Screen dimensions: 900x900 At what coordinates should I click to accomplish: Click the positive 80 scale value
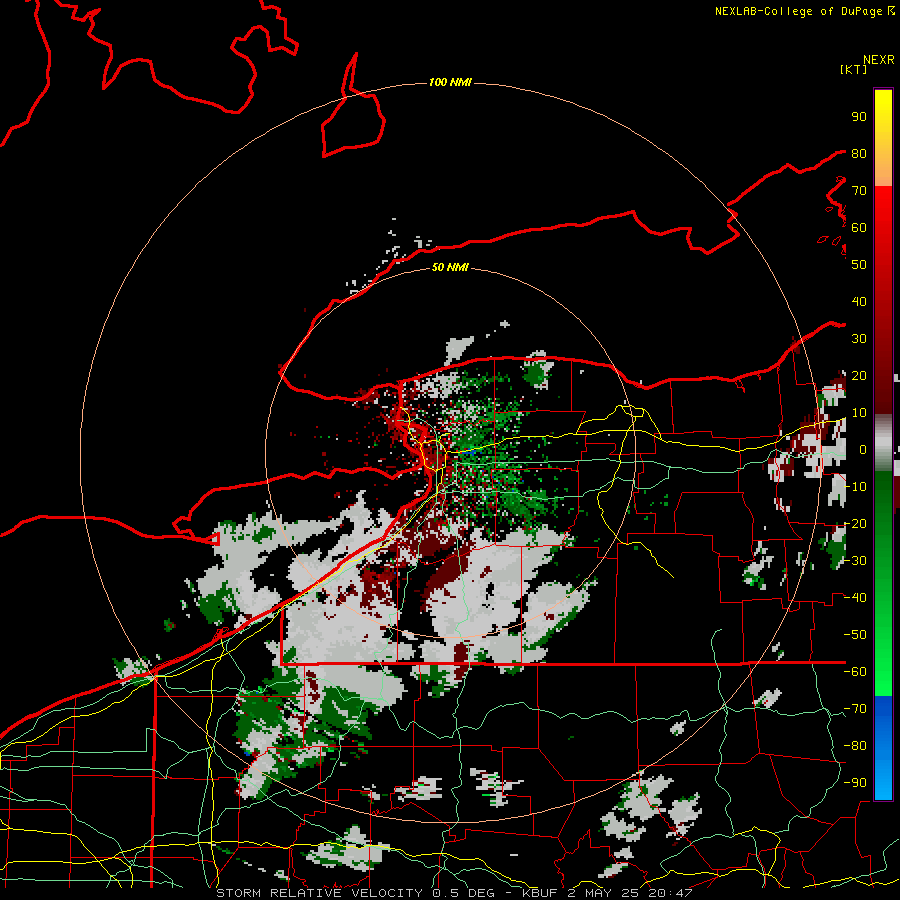[x=859, y=153]
